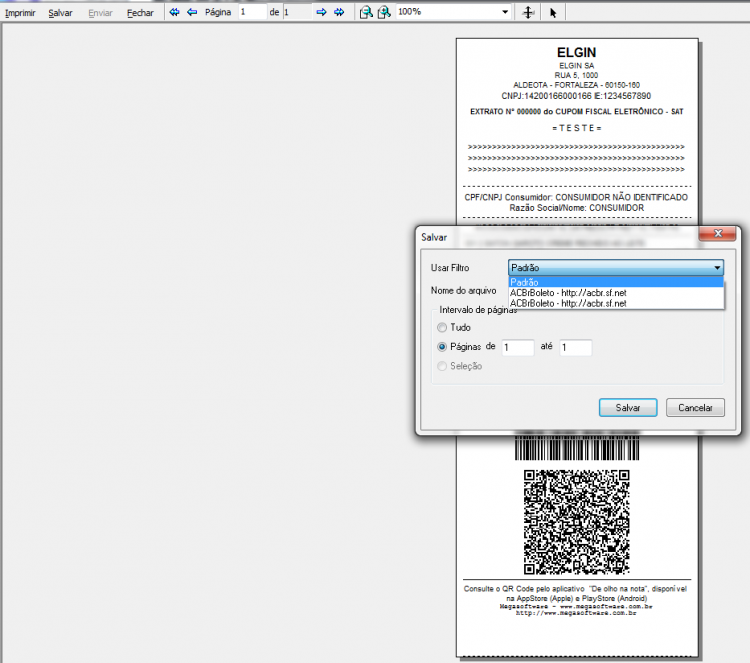Screen dimensions: 750x663
Task: Select the Tudo radio button
Action: coord(442,327)
